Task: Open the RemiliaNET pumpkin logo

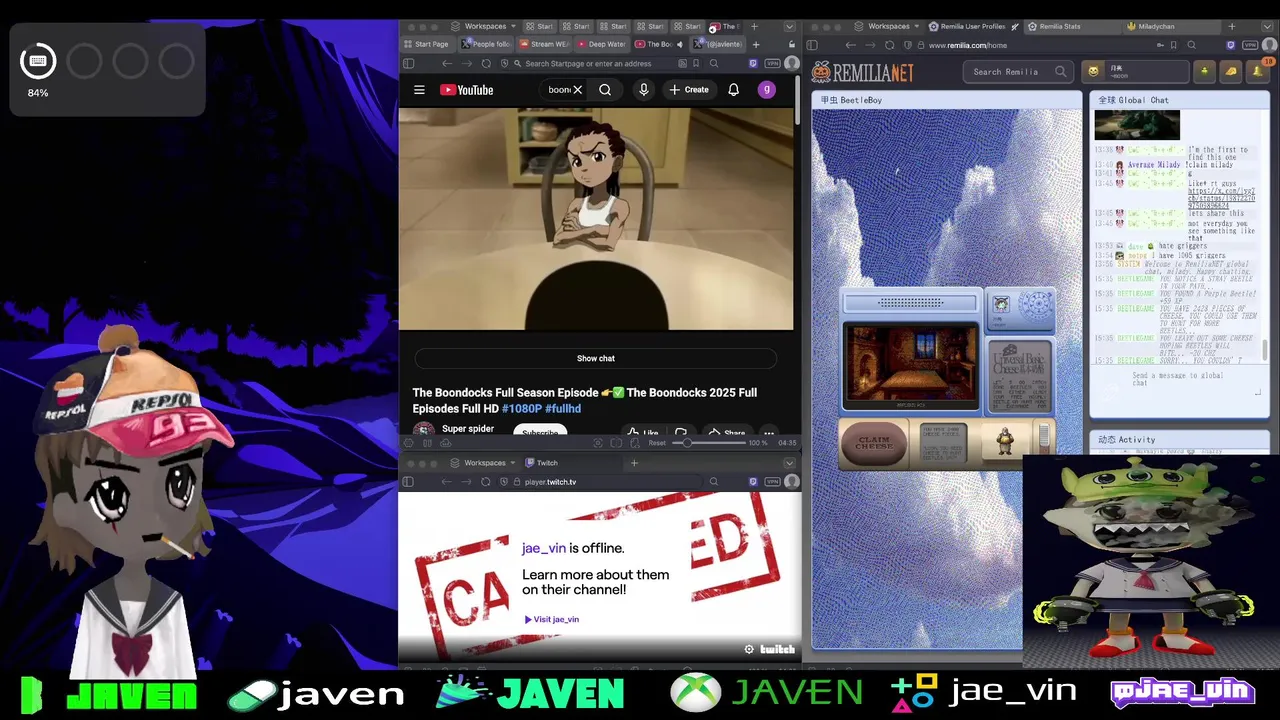Action: tap(862, 72)
